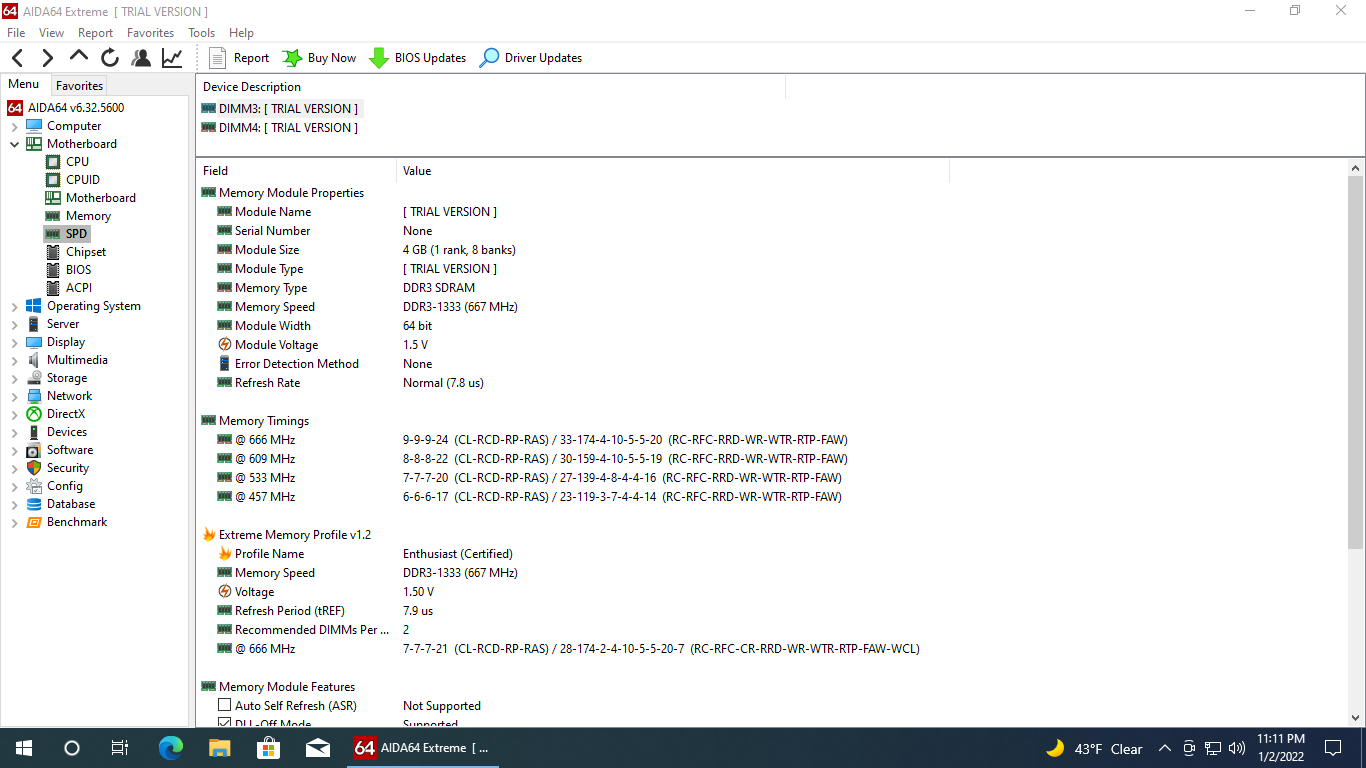
Task: Go back with the left arrow toolbar icon
Action: 18,58
